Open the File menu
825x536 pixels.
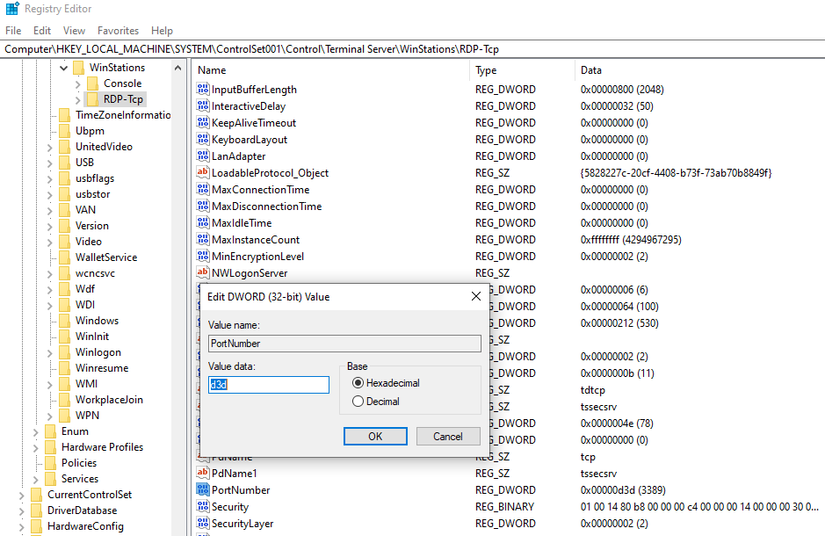pos(13,31)
